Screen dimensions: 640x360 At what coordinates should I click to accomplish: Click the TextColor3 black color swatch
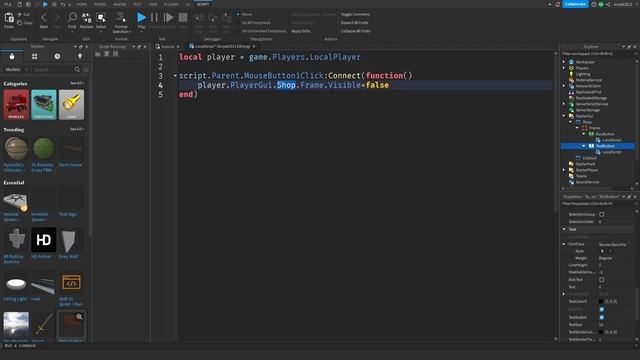click(601, 302)
